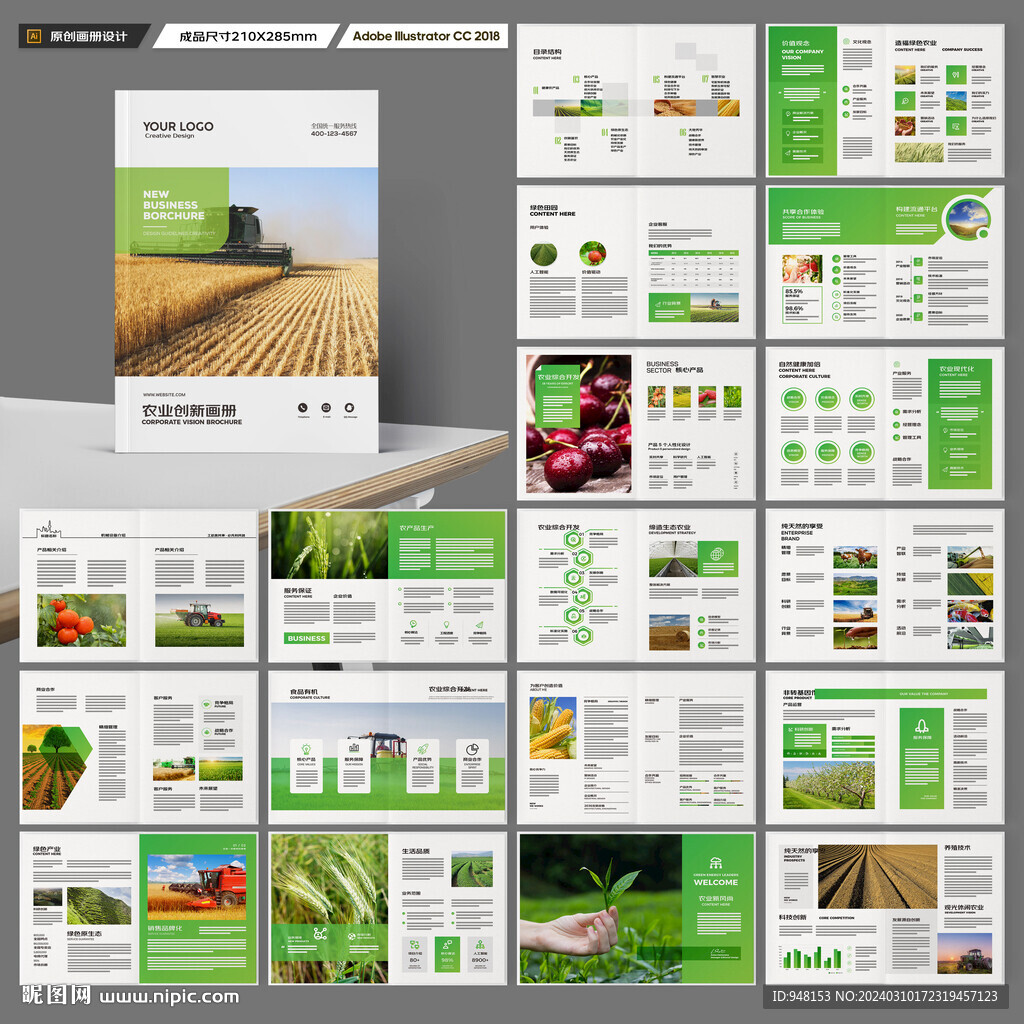
Task: Click the 自然健康加倍 heading
Action: coord(799,364)
